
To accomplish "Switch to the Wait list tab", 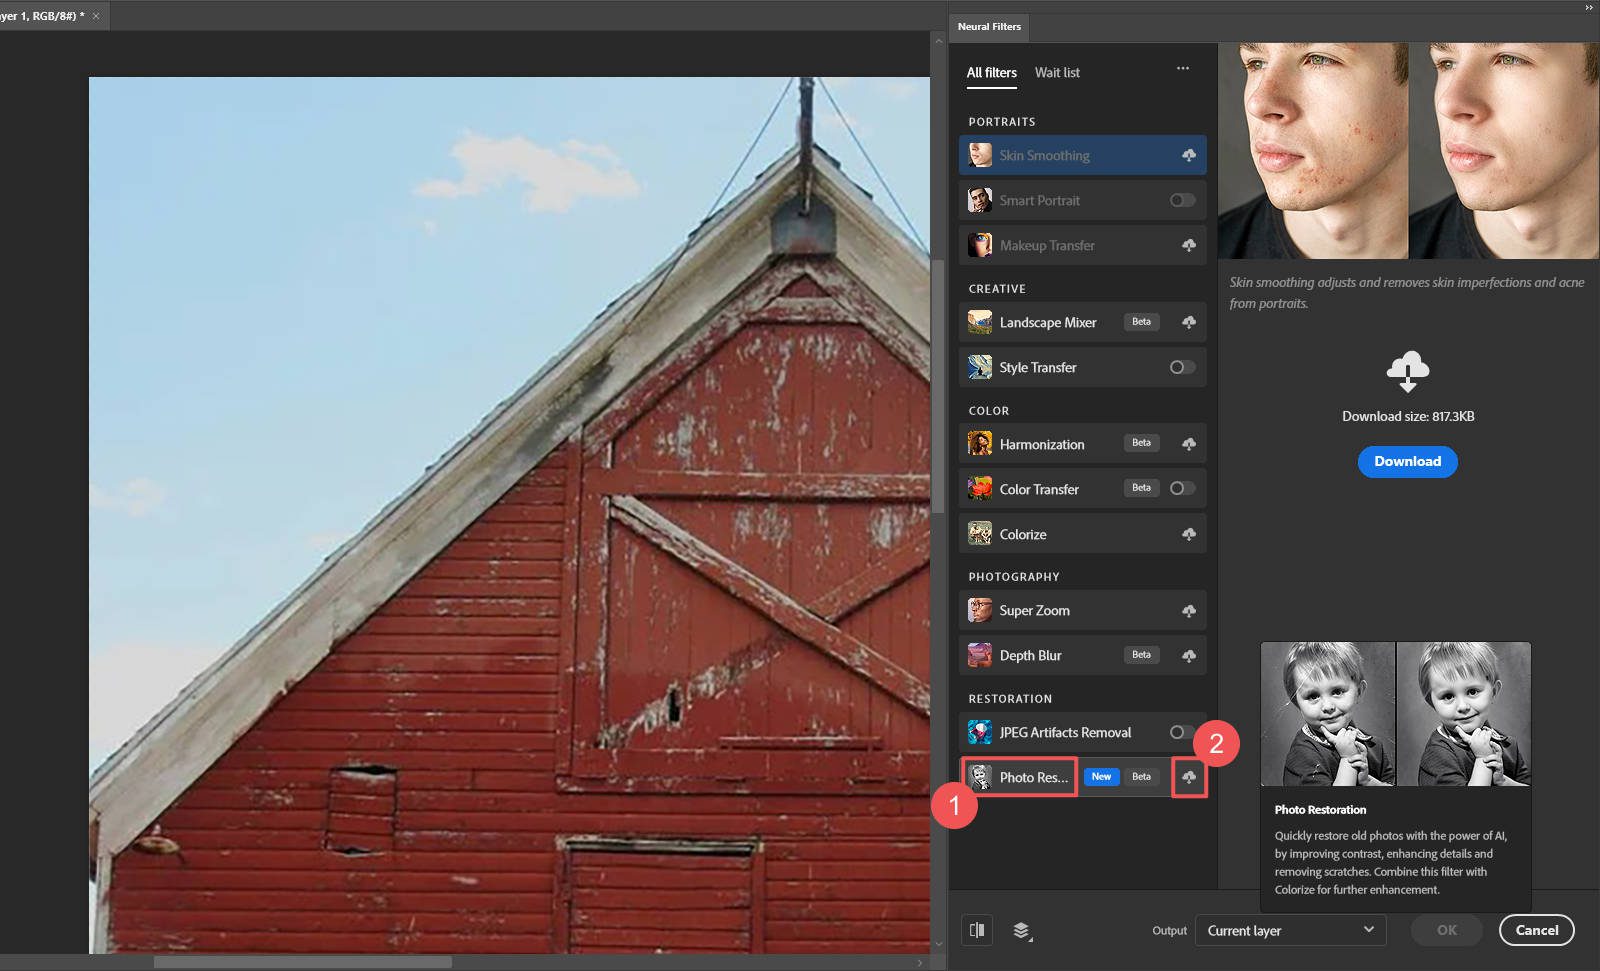I will [1057, 72].
